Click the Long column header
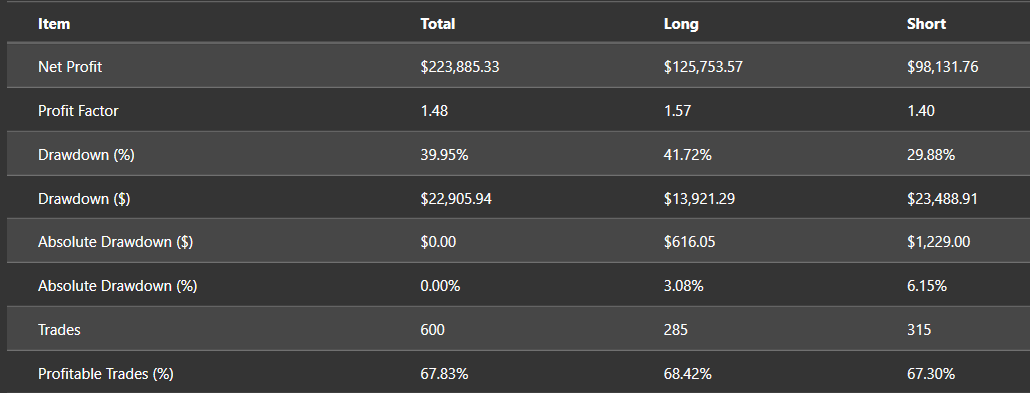1030x393 pixels. [681, 24]
